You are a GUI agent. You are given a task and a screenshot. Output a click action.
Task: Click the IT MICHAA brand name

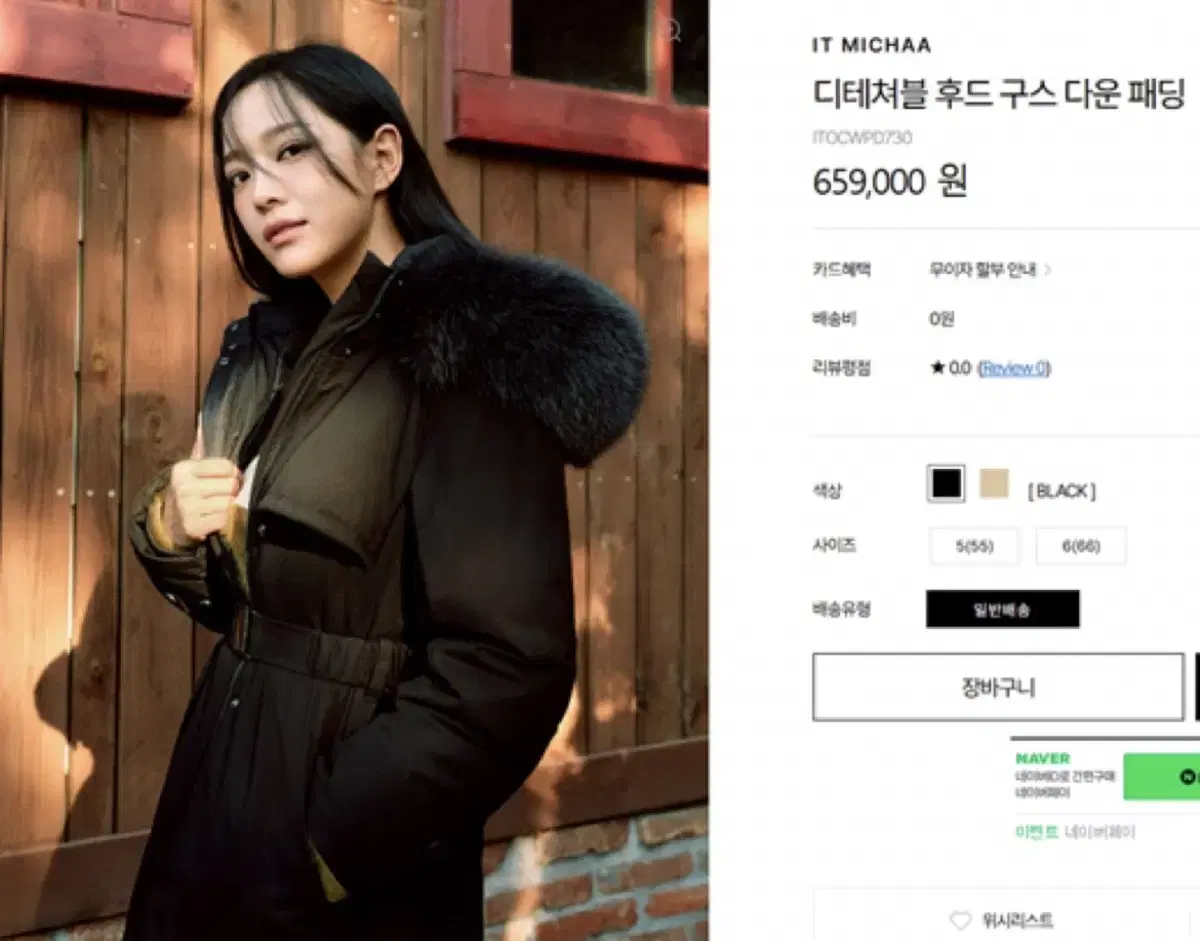click(871, 45)
